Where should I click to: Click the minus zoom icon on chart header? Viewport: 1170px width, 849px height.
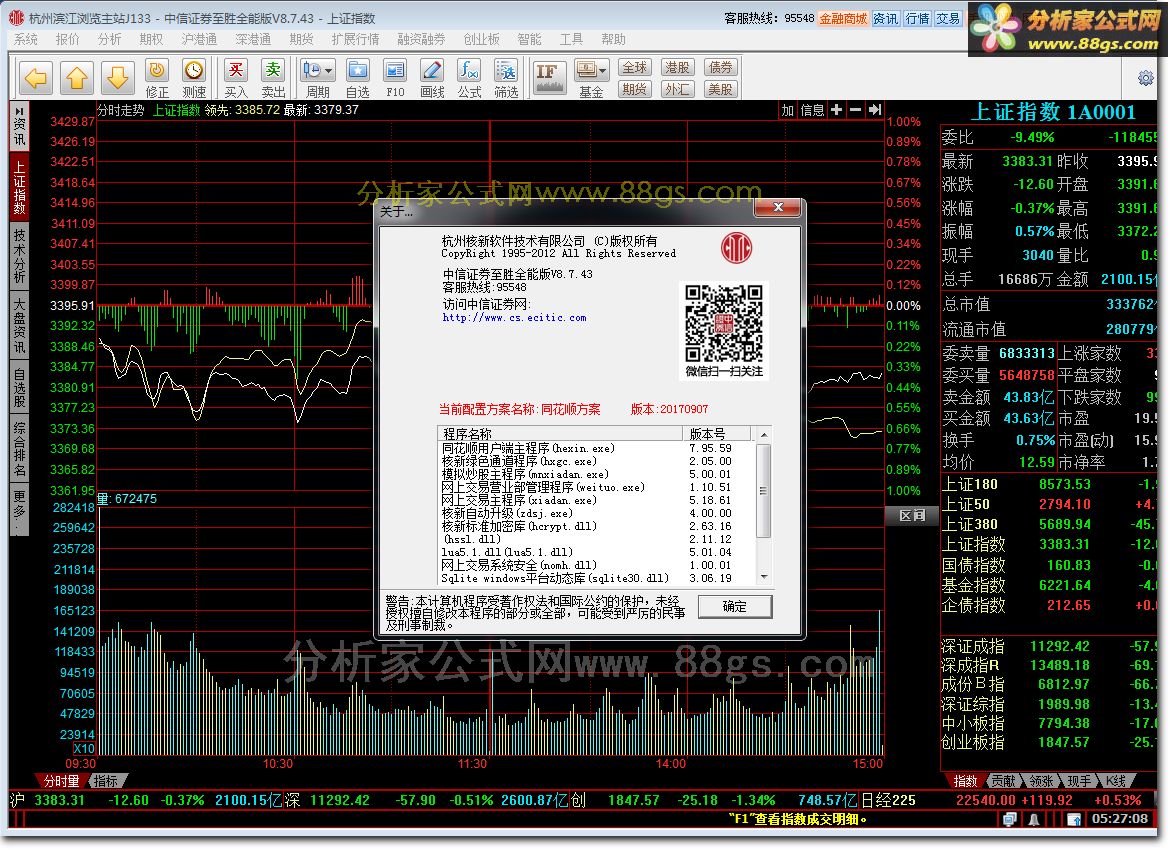856,110
